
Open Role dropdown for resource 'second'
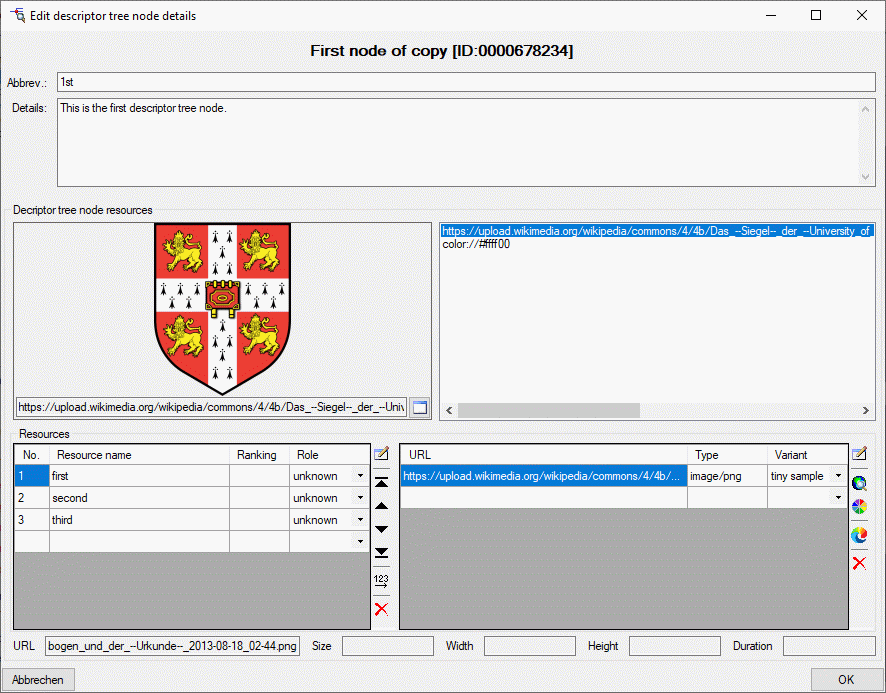point(361,498)
